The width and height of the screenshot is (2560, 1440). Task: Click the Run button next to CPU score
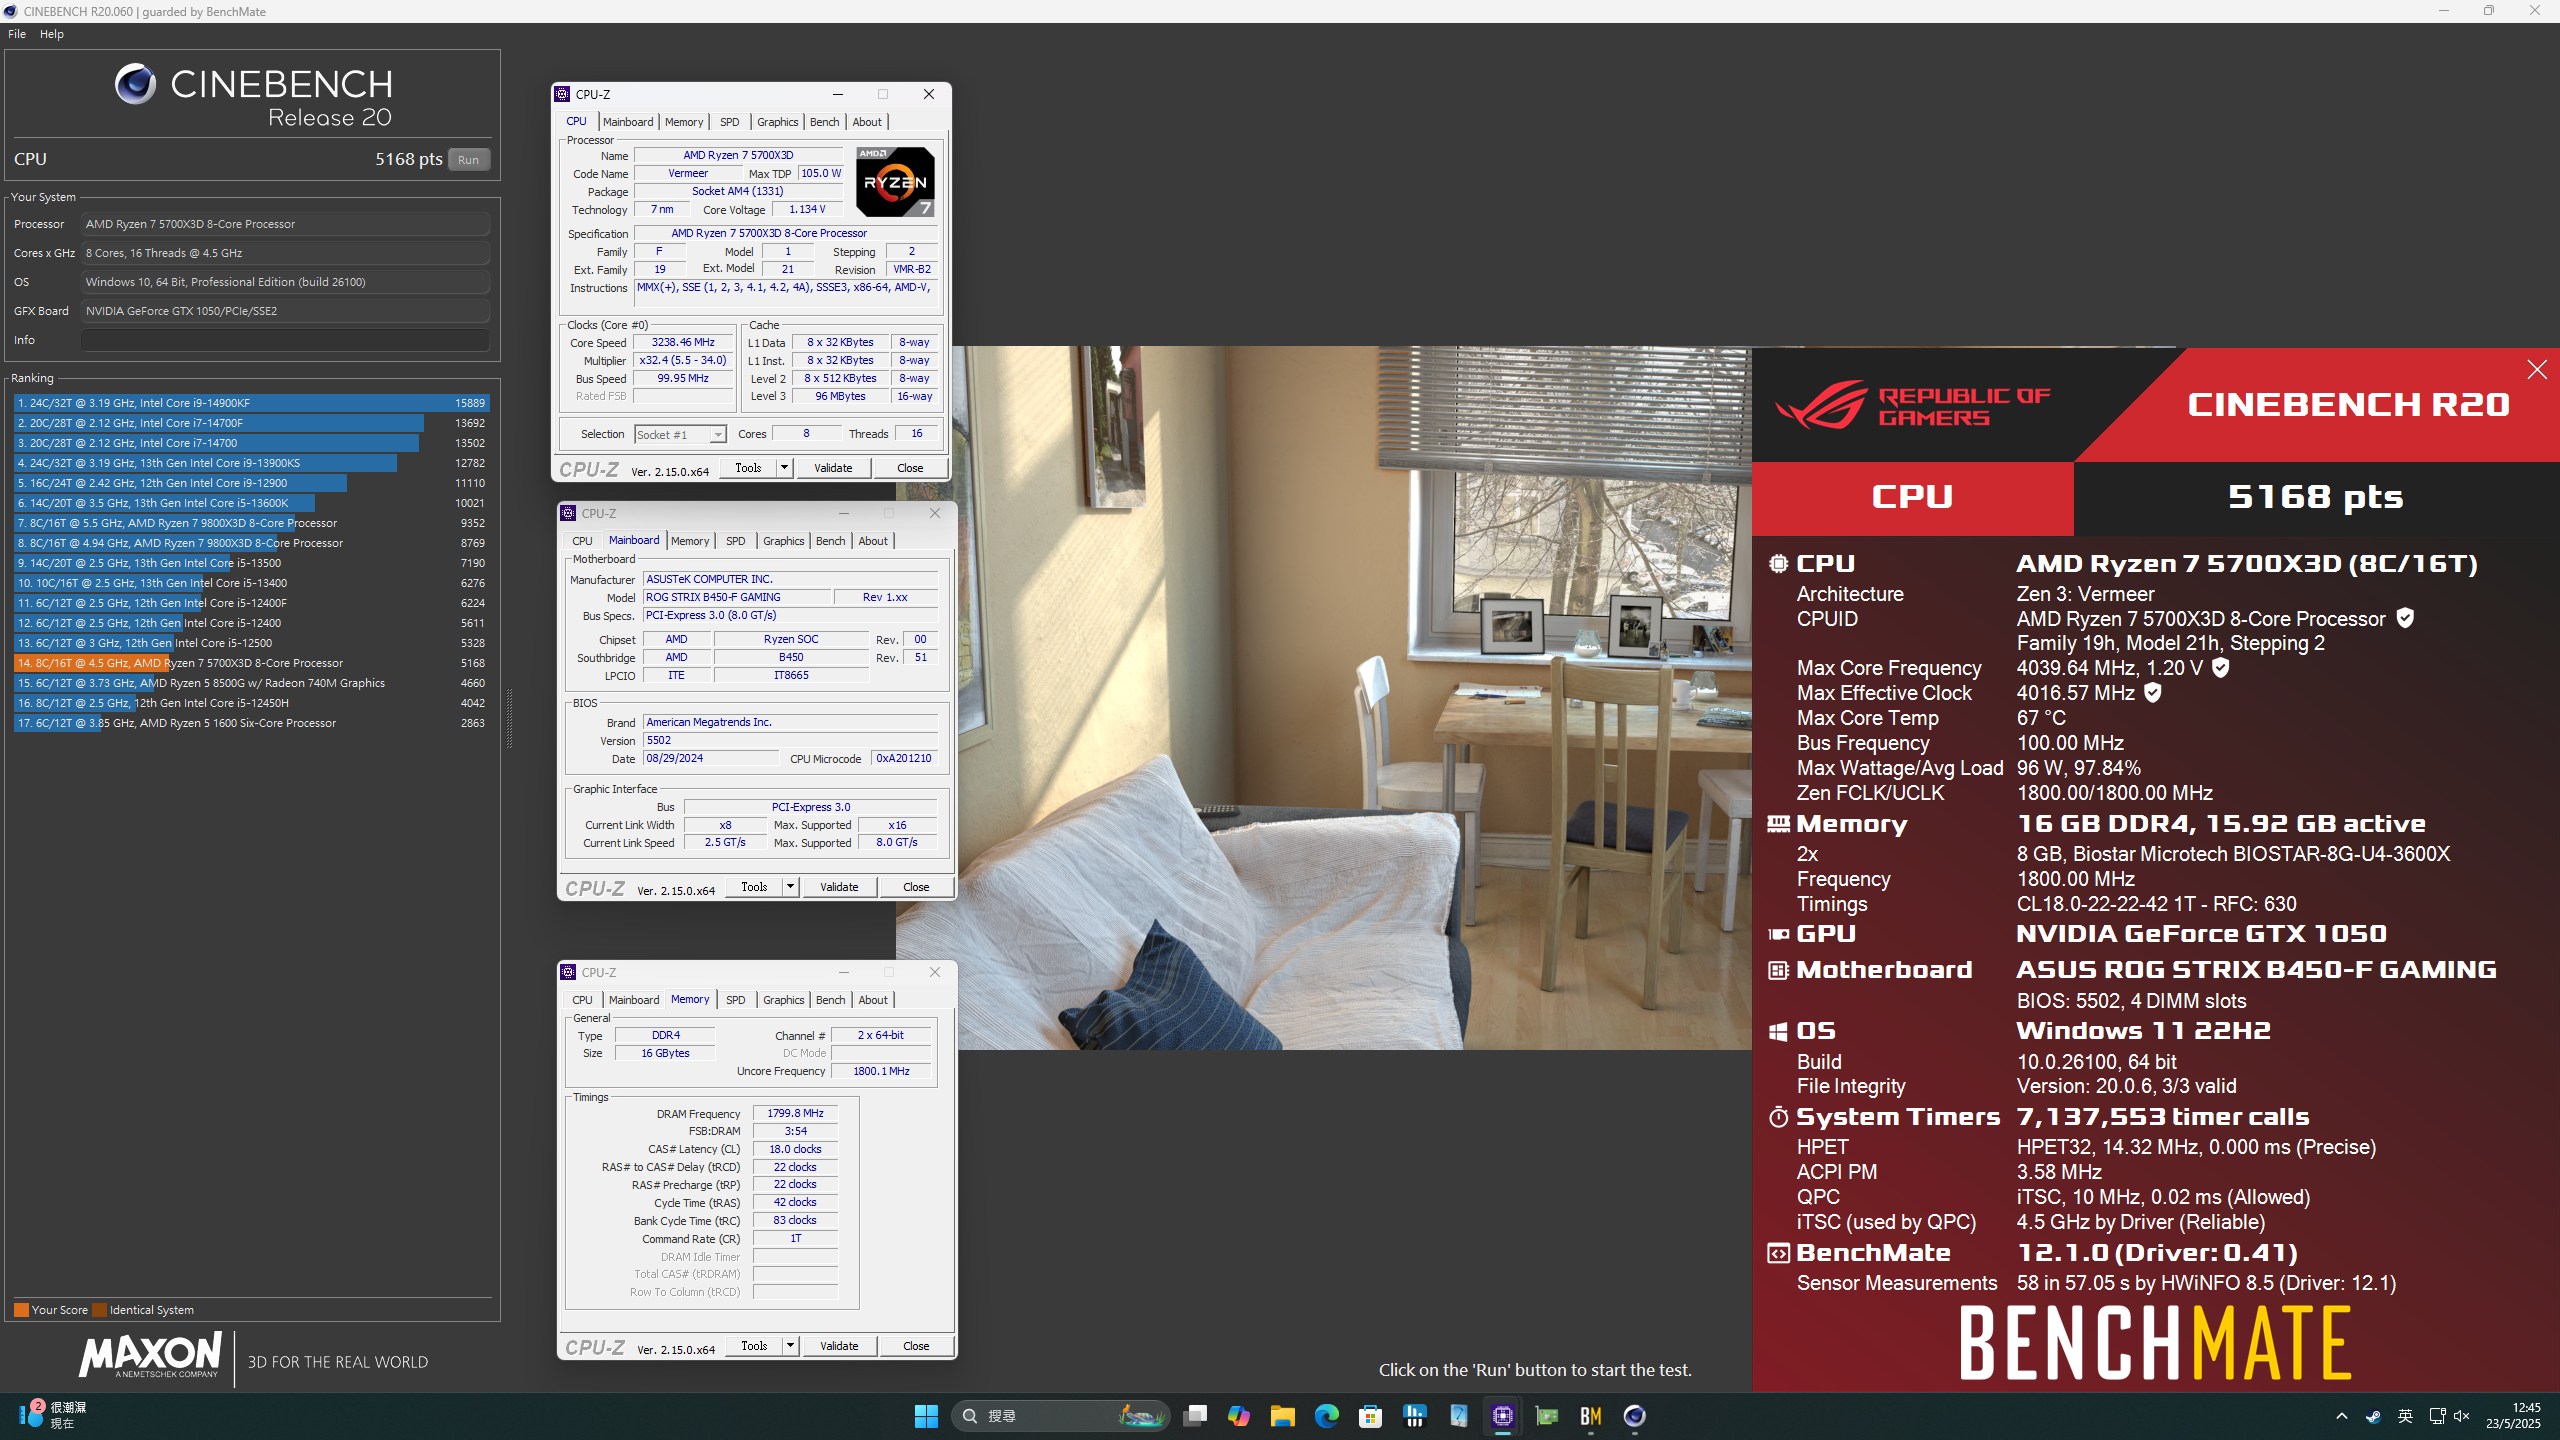click(468, 160)
